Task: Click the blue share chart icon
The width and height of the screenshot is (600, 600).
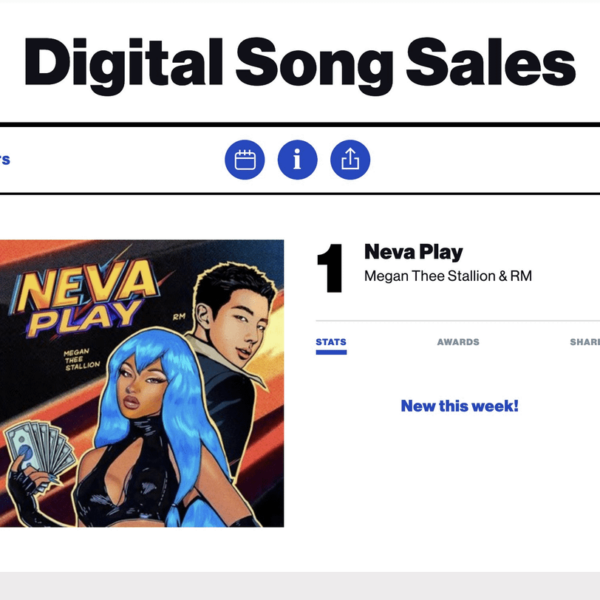Action: (350, 160)
